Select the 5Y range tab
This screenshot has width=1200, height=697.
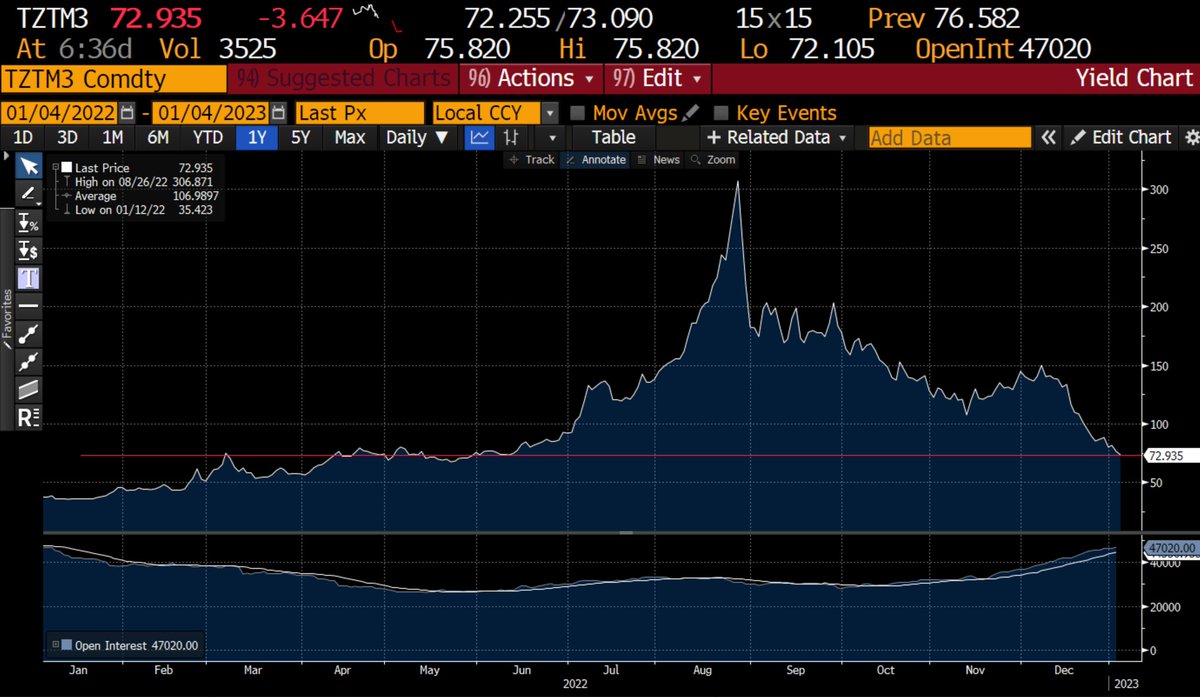click(x=301, y=138)
